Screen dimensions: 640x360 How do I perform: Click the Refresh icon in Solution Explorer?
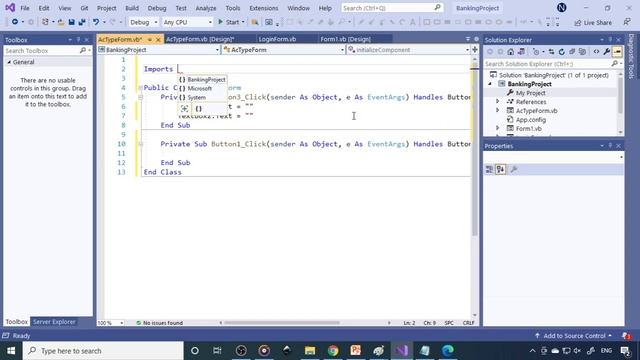(x=562, y=52)
